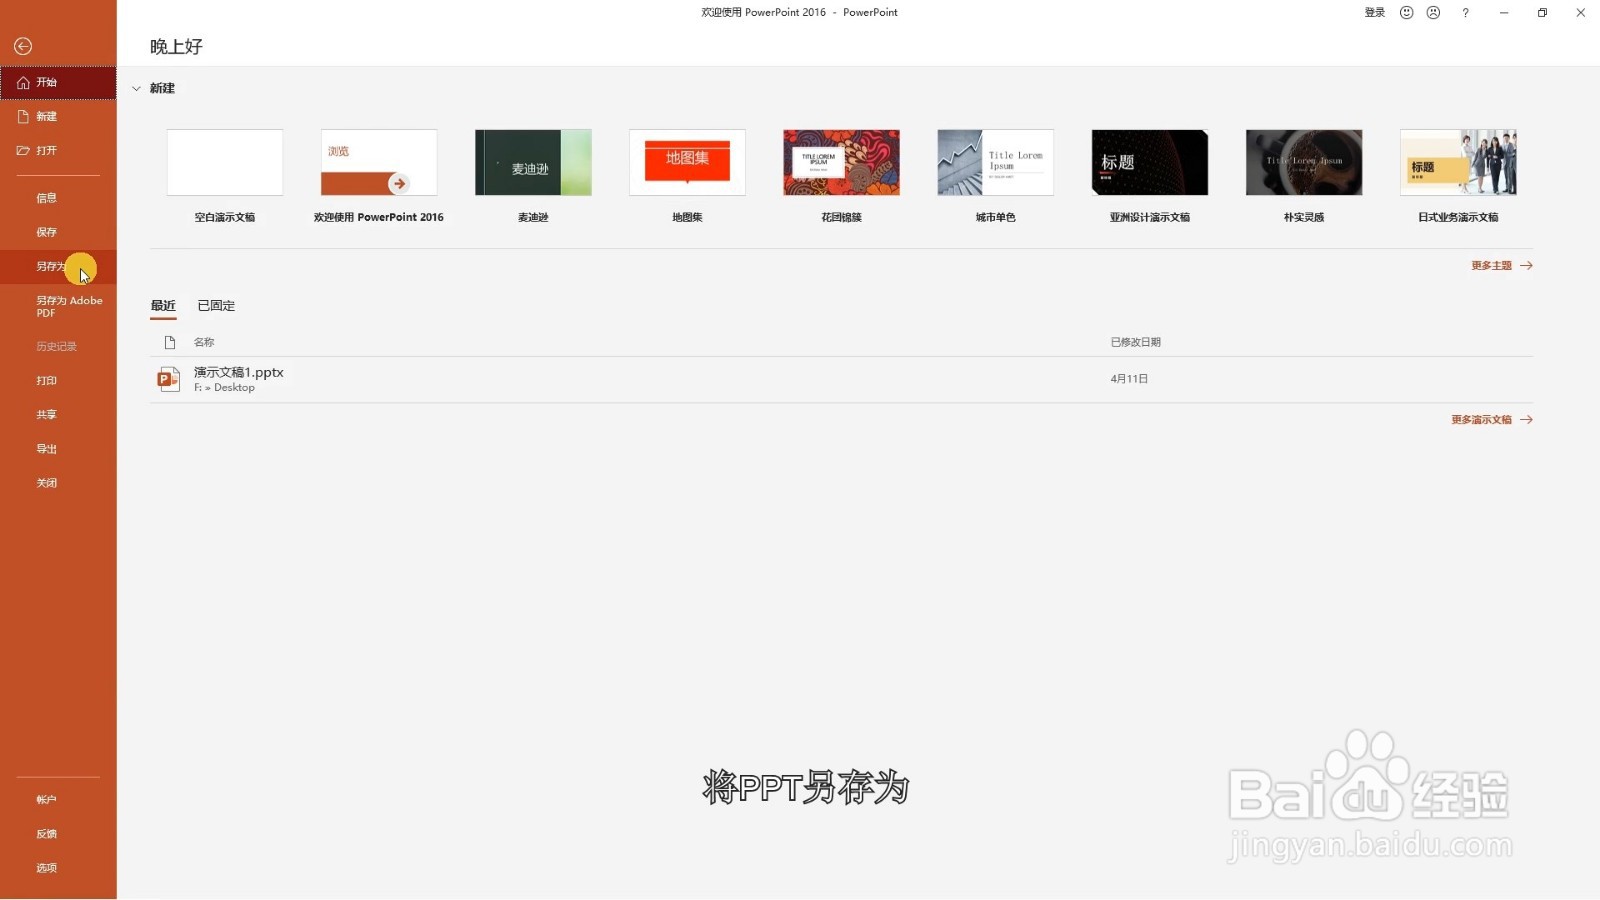Image resolution: width=1600 pixels, height=900 pixels.
Task: Click the F: » Desktop file path
Action: [x=224, y=388]
